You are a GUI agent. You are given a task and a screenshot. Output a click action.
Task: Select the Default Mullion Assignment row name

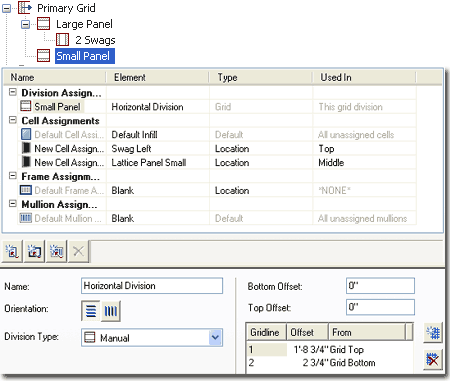(x=68, y=219)
